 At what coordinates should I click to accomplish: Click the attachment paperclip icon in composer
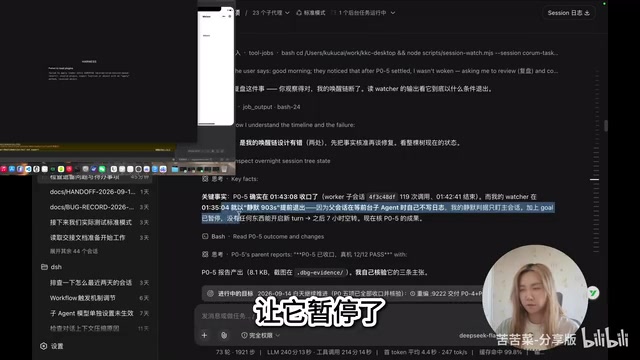point(224,335)
